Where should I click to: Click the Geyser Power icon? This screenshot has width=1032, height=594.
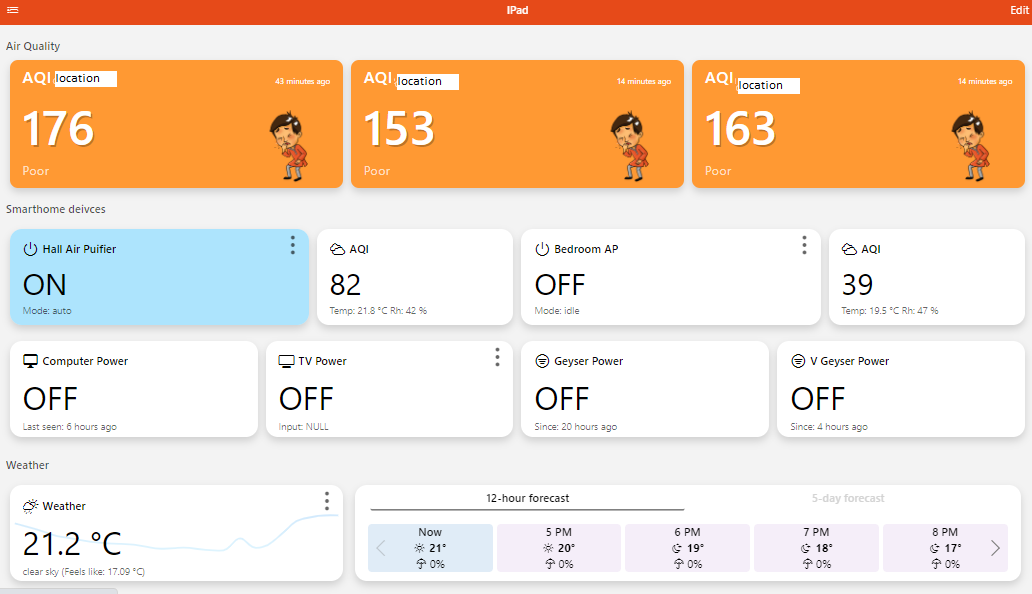(x=542, y=361)
